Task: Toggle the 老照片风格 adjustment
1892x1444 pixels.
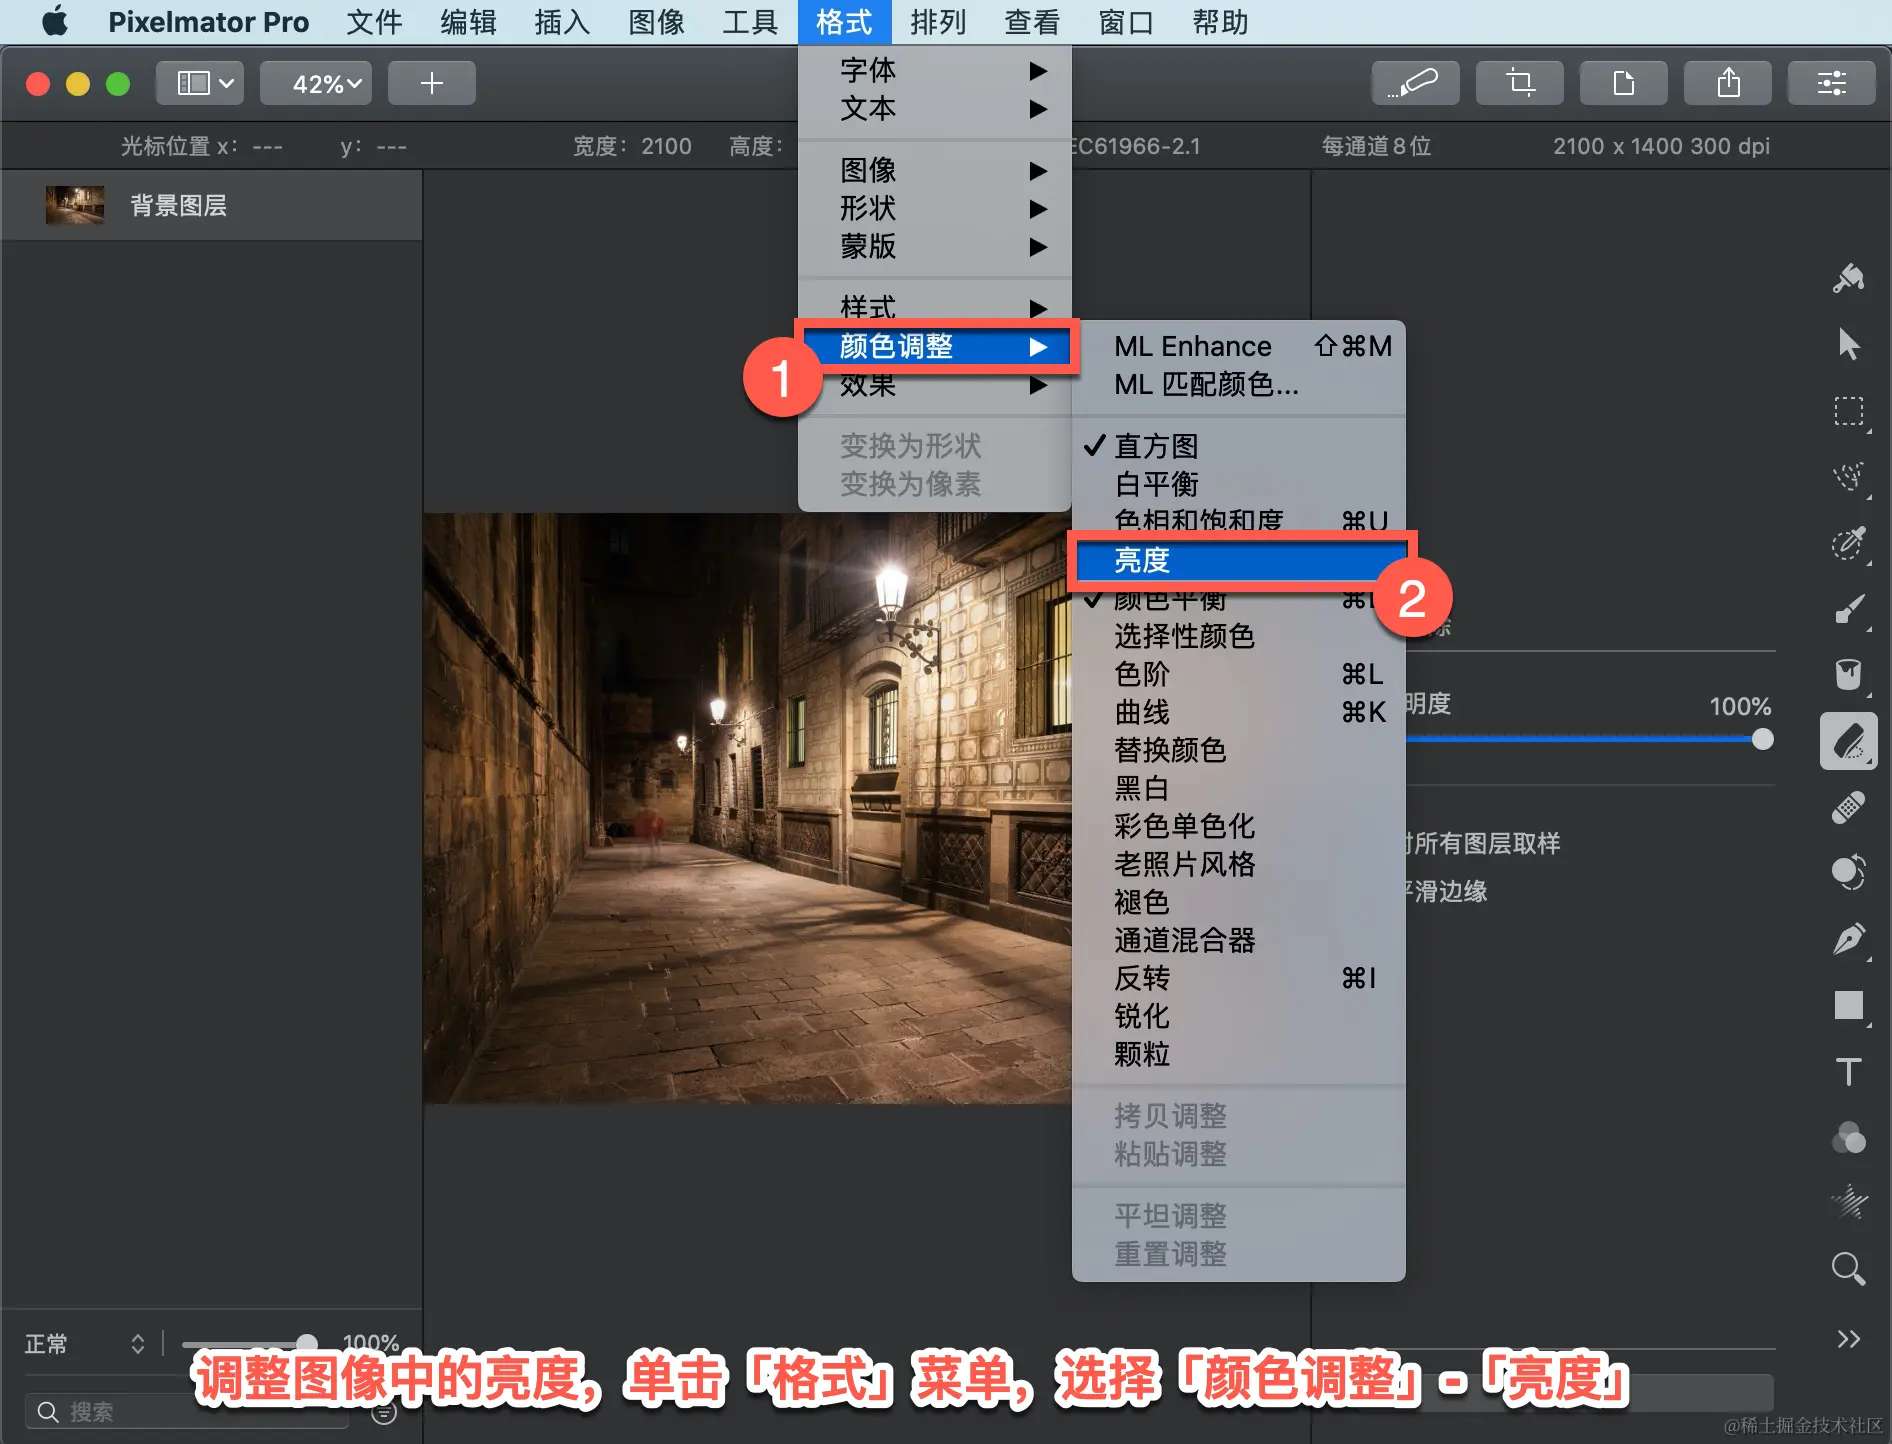Action: click(1238, 864)
